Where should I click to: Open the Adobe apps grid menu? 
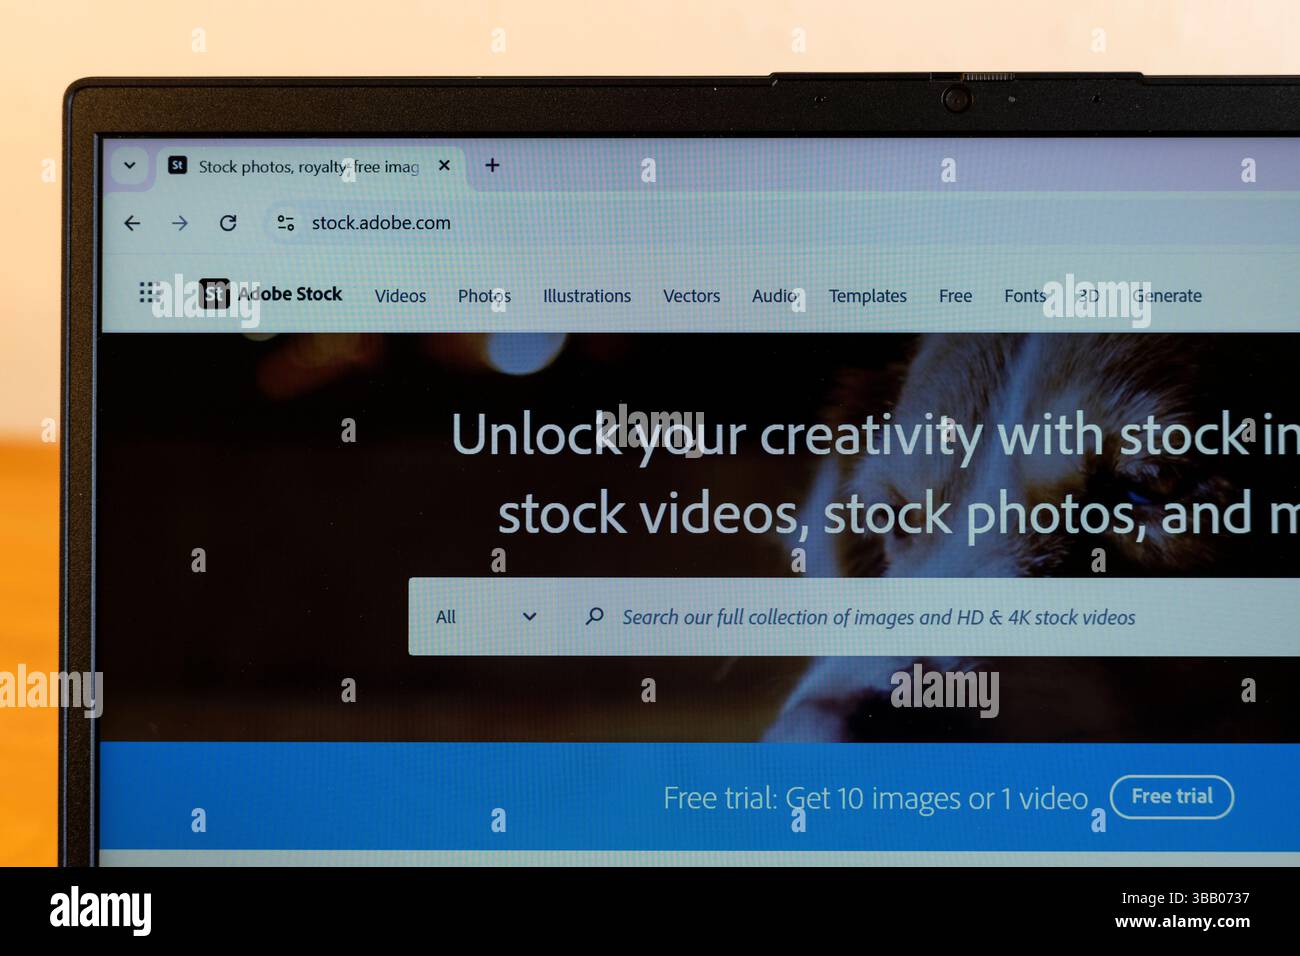pyautogui.click(x=150, y=292)
